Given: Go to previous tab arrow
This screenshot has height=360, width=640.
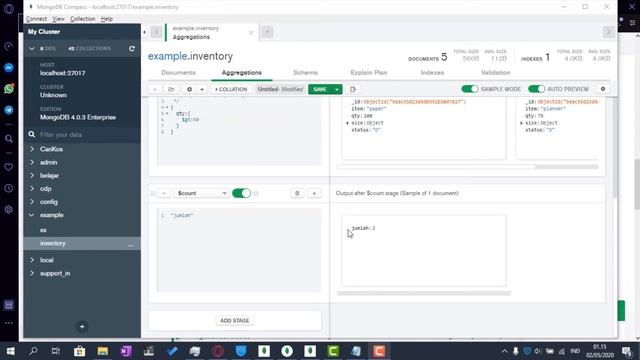Looking at the screenshot, I should tap(156, 32).
